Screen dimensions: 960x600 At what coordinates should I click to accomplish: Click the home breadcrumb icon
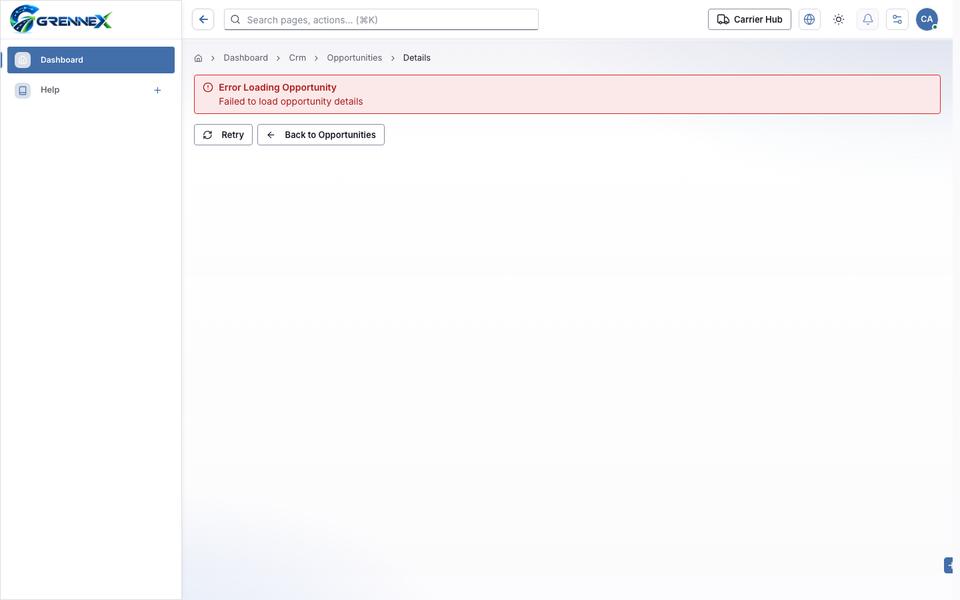pyautogui.click(x=198, y=58)
